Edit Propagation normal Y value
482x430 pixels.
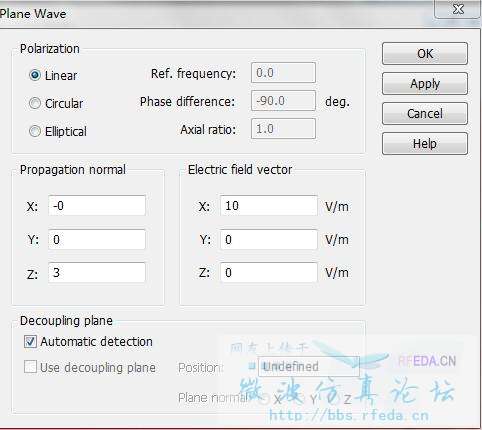[97, 239]
